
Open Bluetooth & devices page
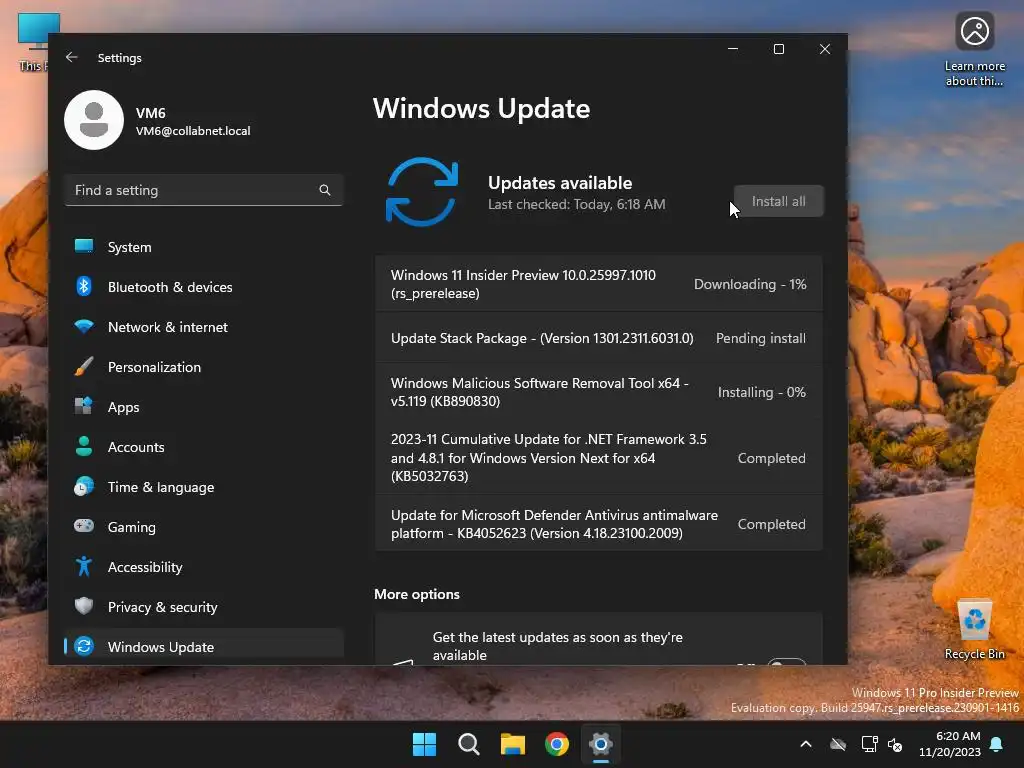204,287
